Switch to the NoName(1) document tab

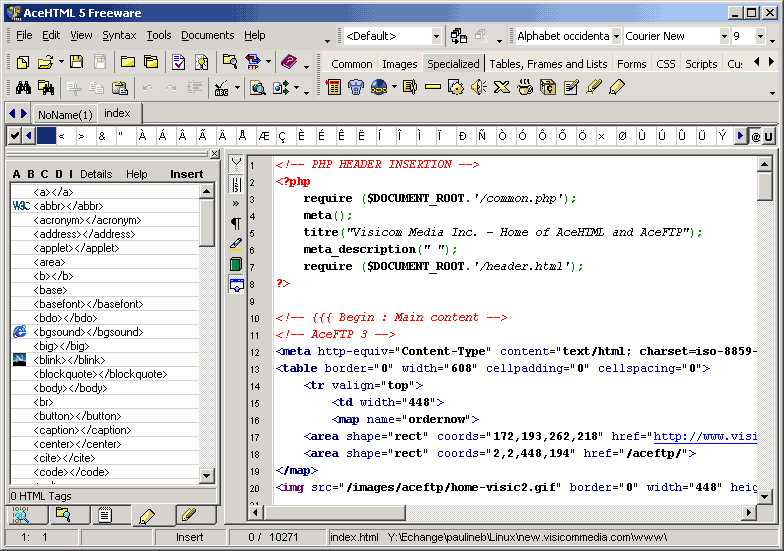click(65, 114)
